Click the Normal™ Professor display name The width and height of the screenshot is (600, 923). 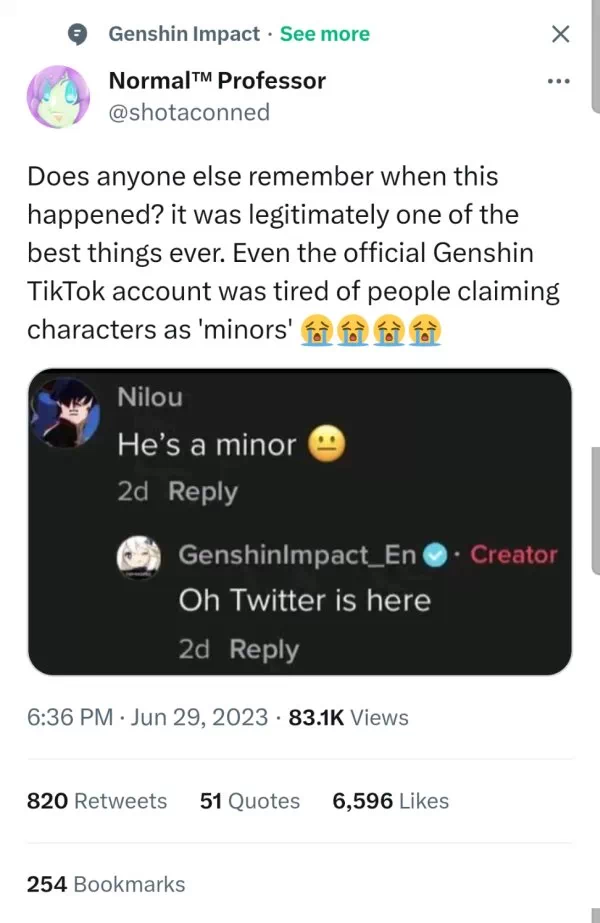point(216,80)
